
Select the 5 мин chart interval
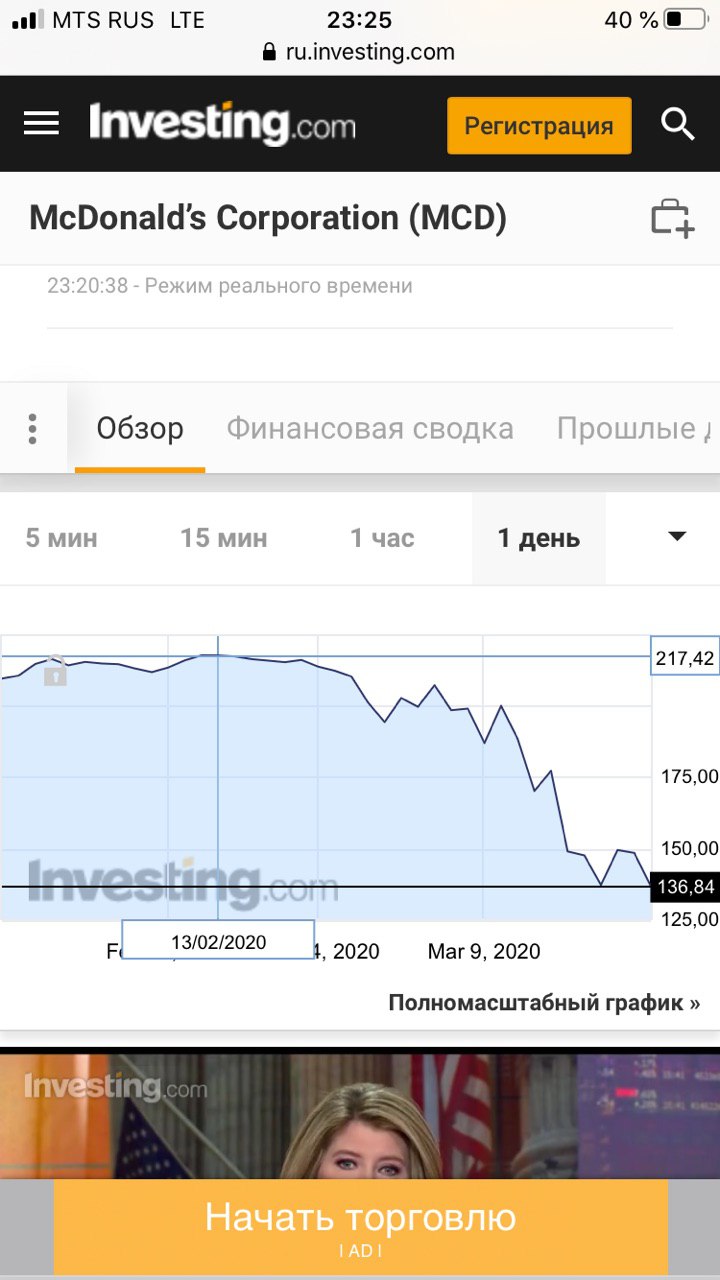tap(61, 538)
